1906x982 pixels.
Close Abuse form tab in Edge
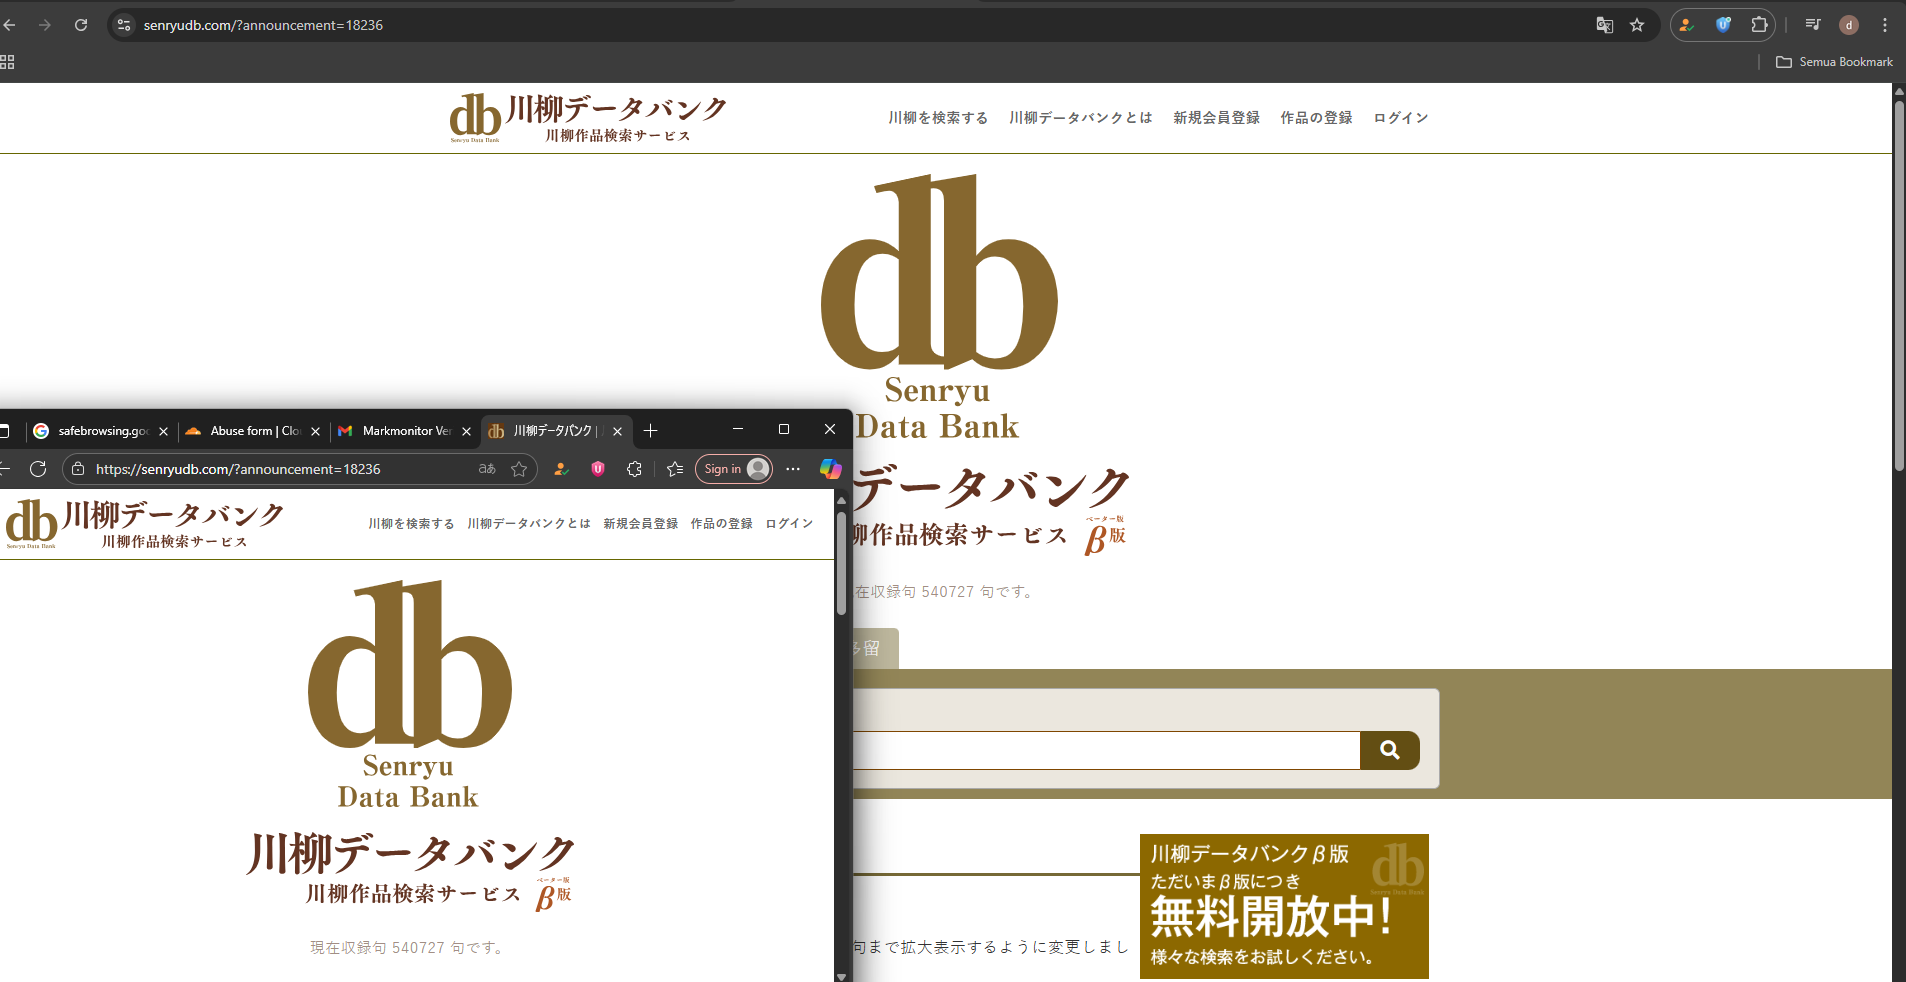pos(315,432)
